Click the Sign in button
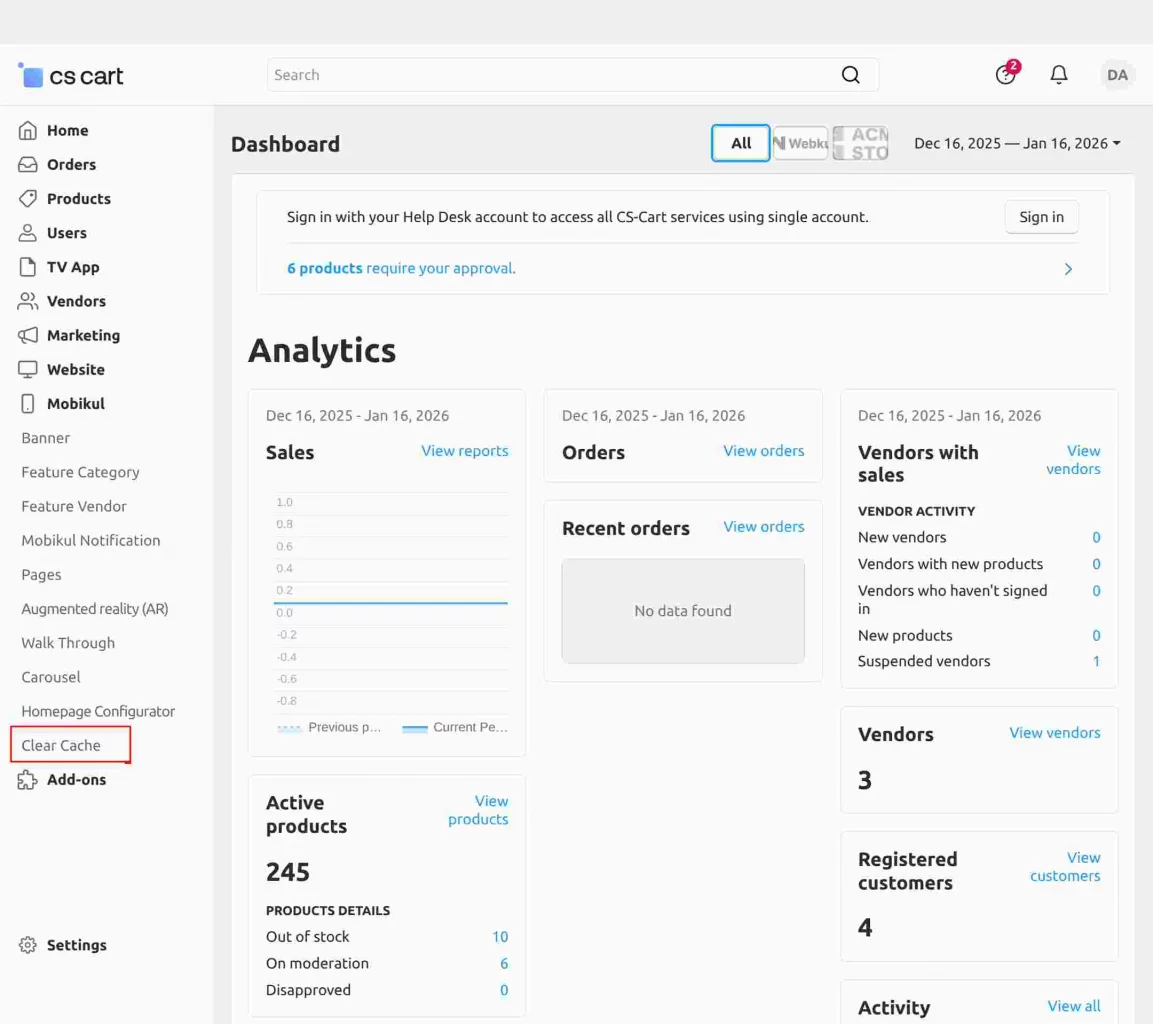The height and width of the screenshot is (1024, 1153). point(1041,217)
